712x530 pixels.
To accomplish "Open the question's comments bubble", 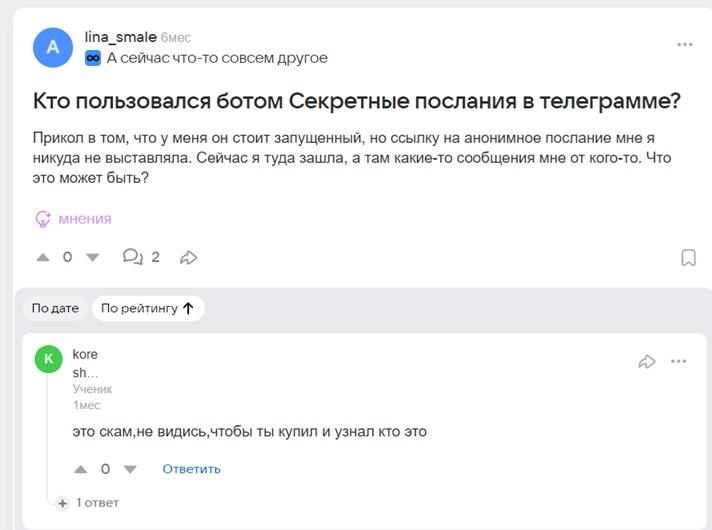I will point(132,257).
